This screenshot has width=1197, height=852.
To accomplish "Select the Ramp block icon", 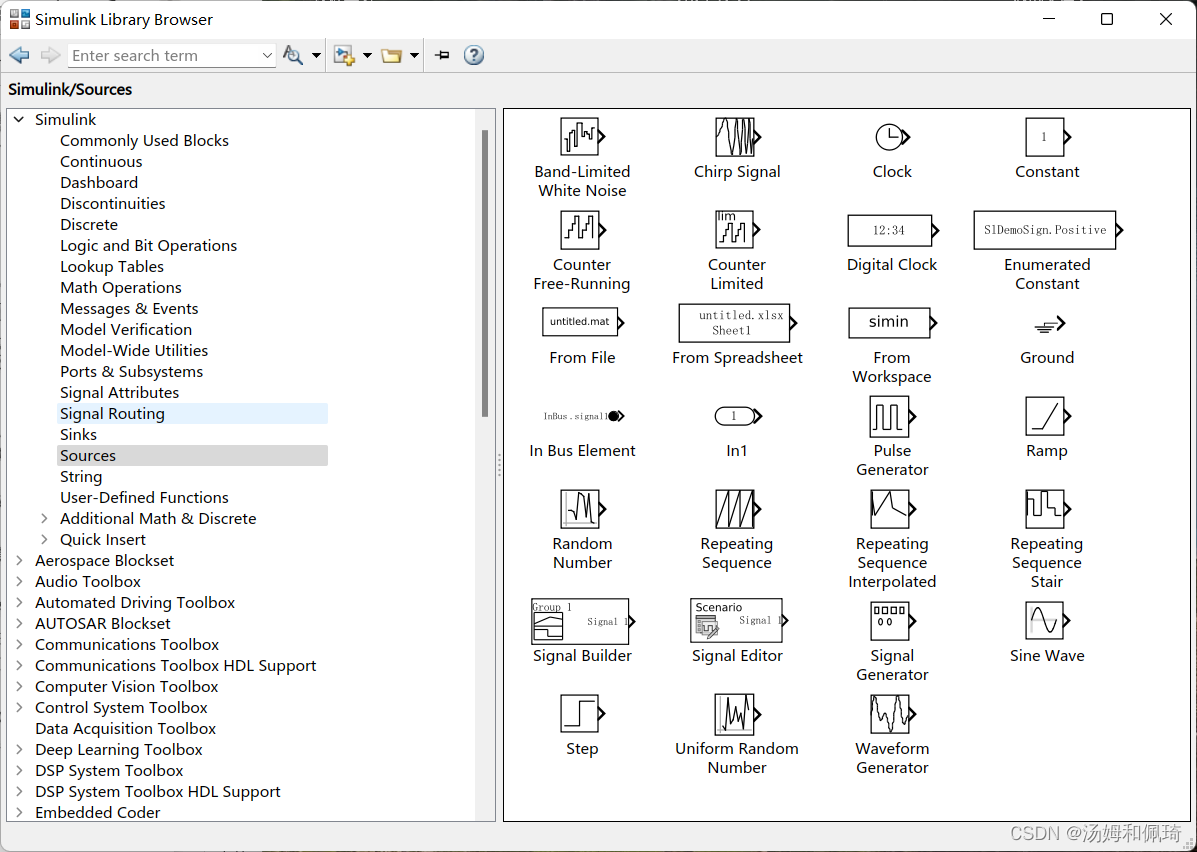I will [1047, 416].
